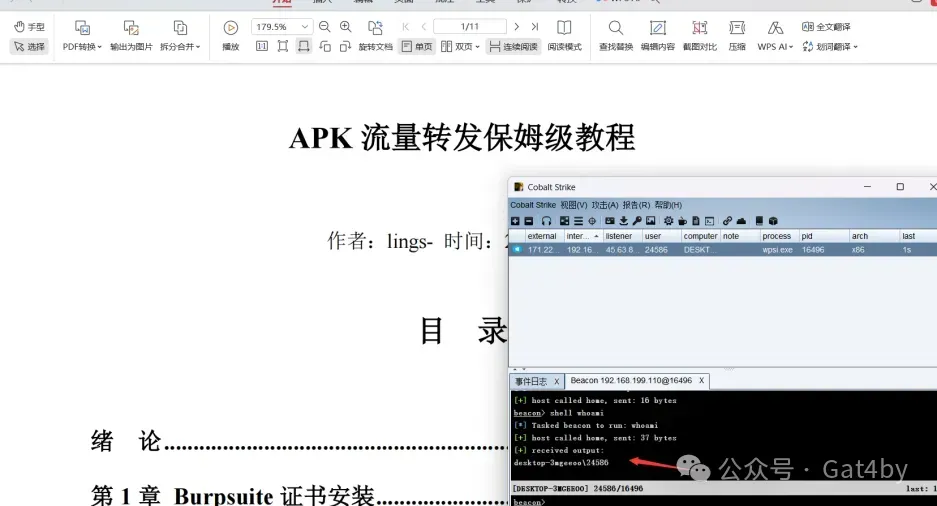Switch to the 事件日志 event log tab
937x506 pixels.
point(531,381)
